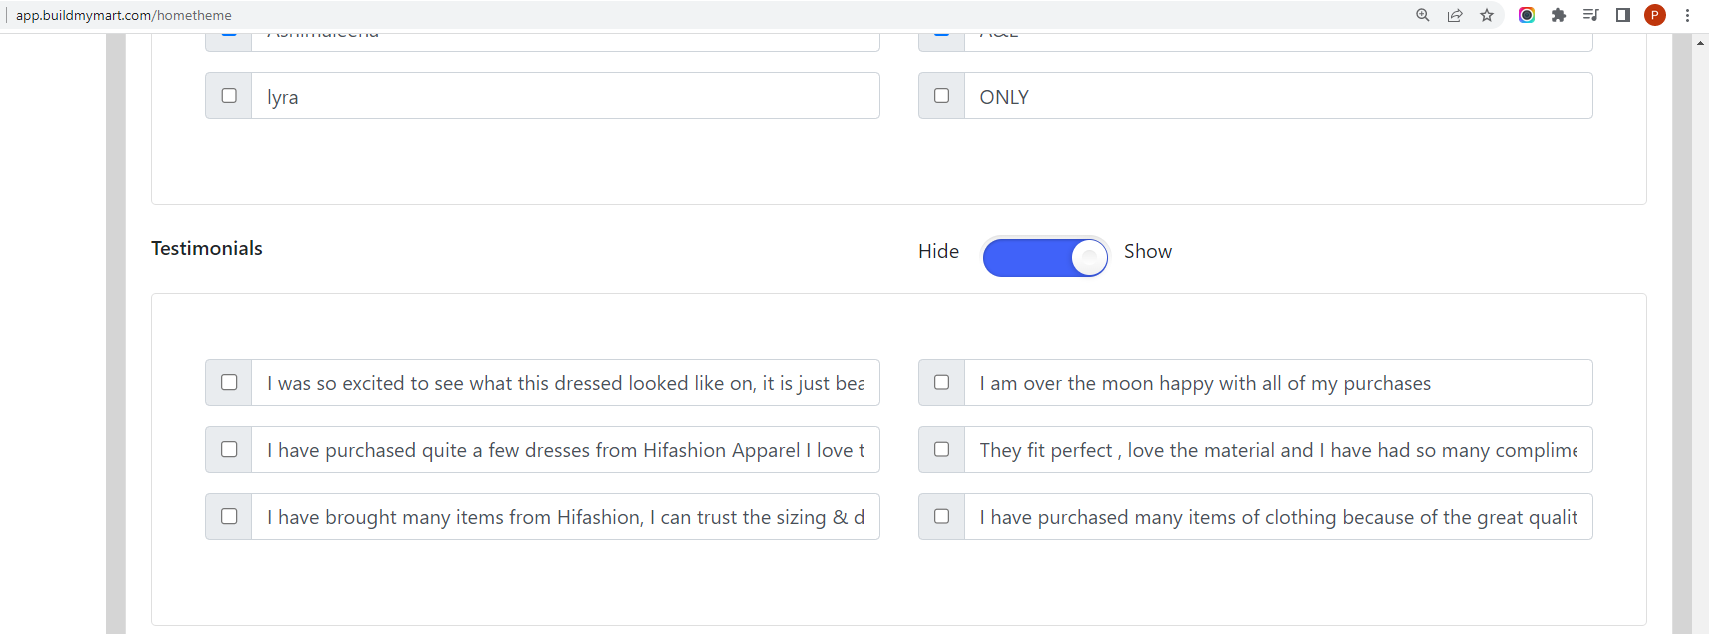Click the Show label beside the switch

[1148, 251]
